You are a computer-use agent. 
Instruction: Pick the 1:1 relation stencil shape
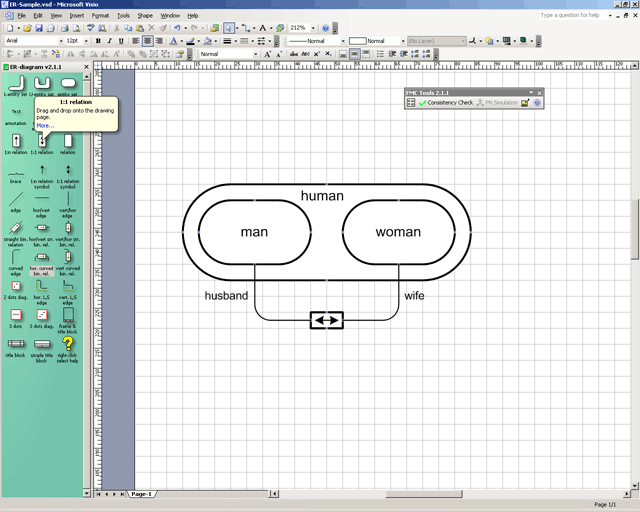tap(42, 141)
